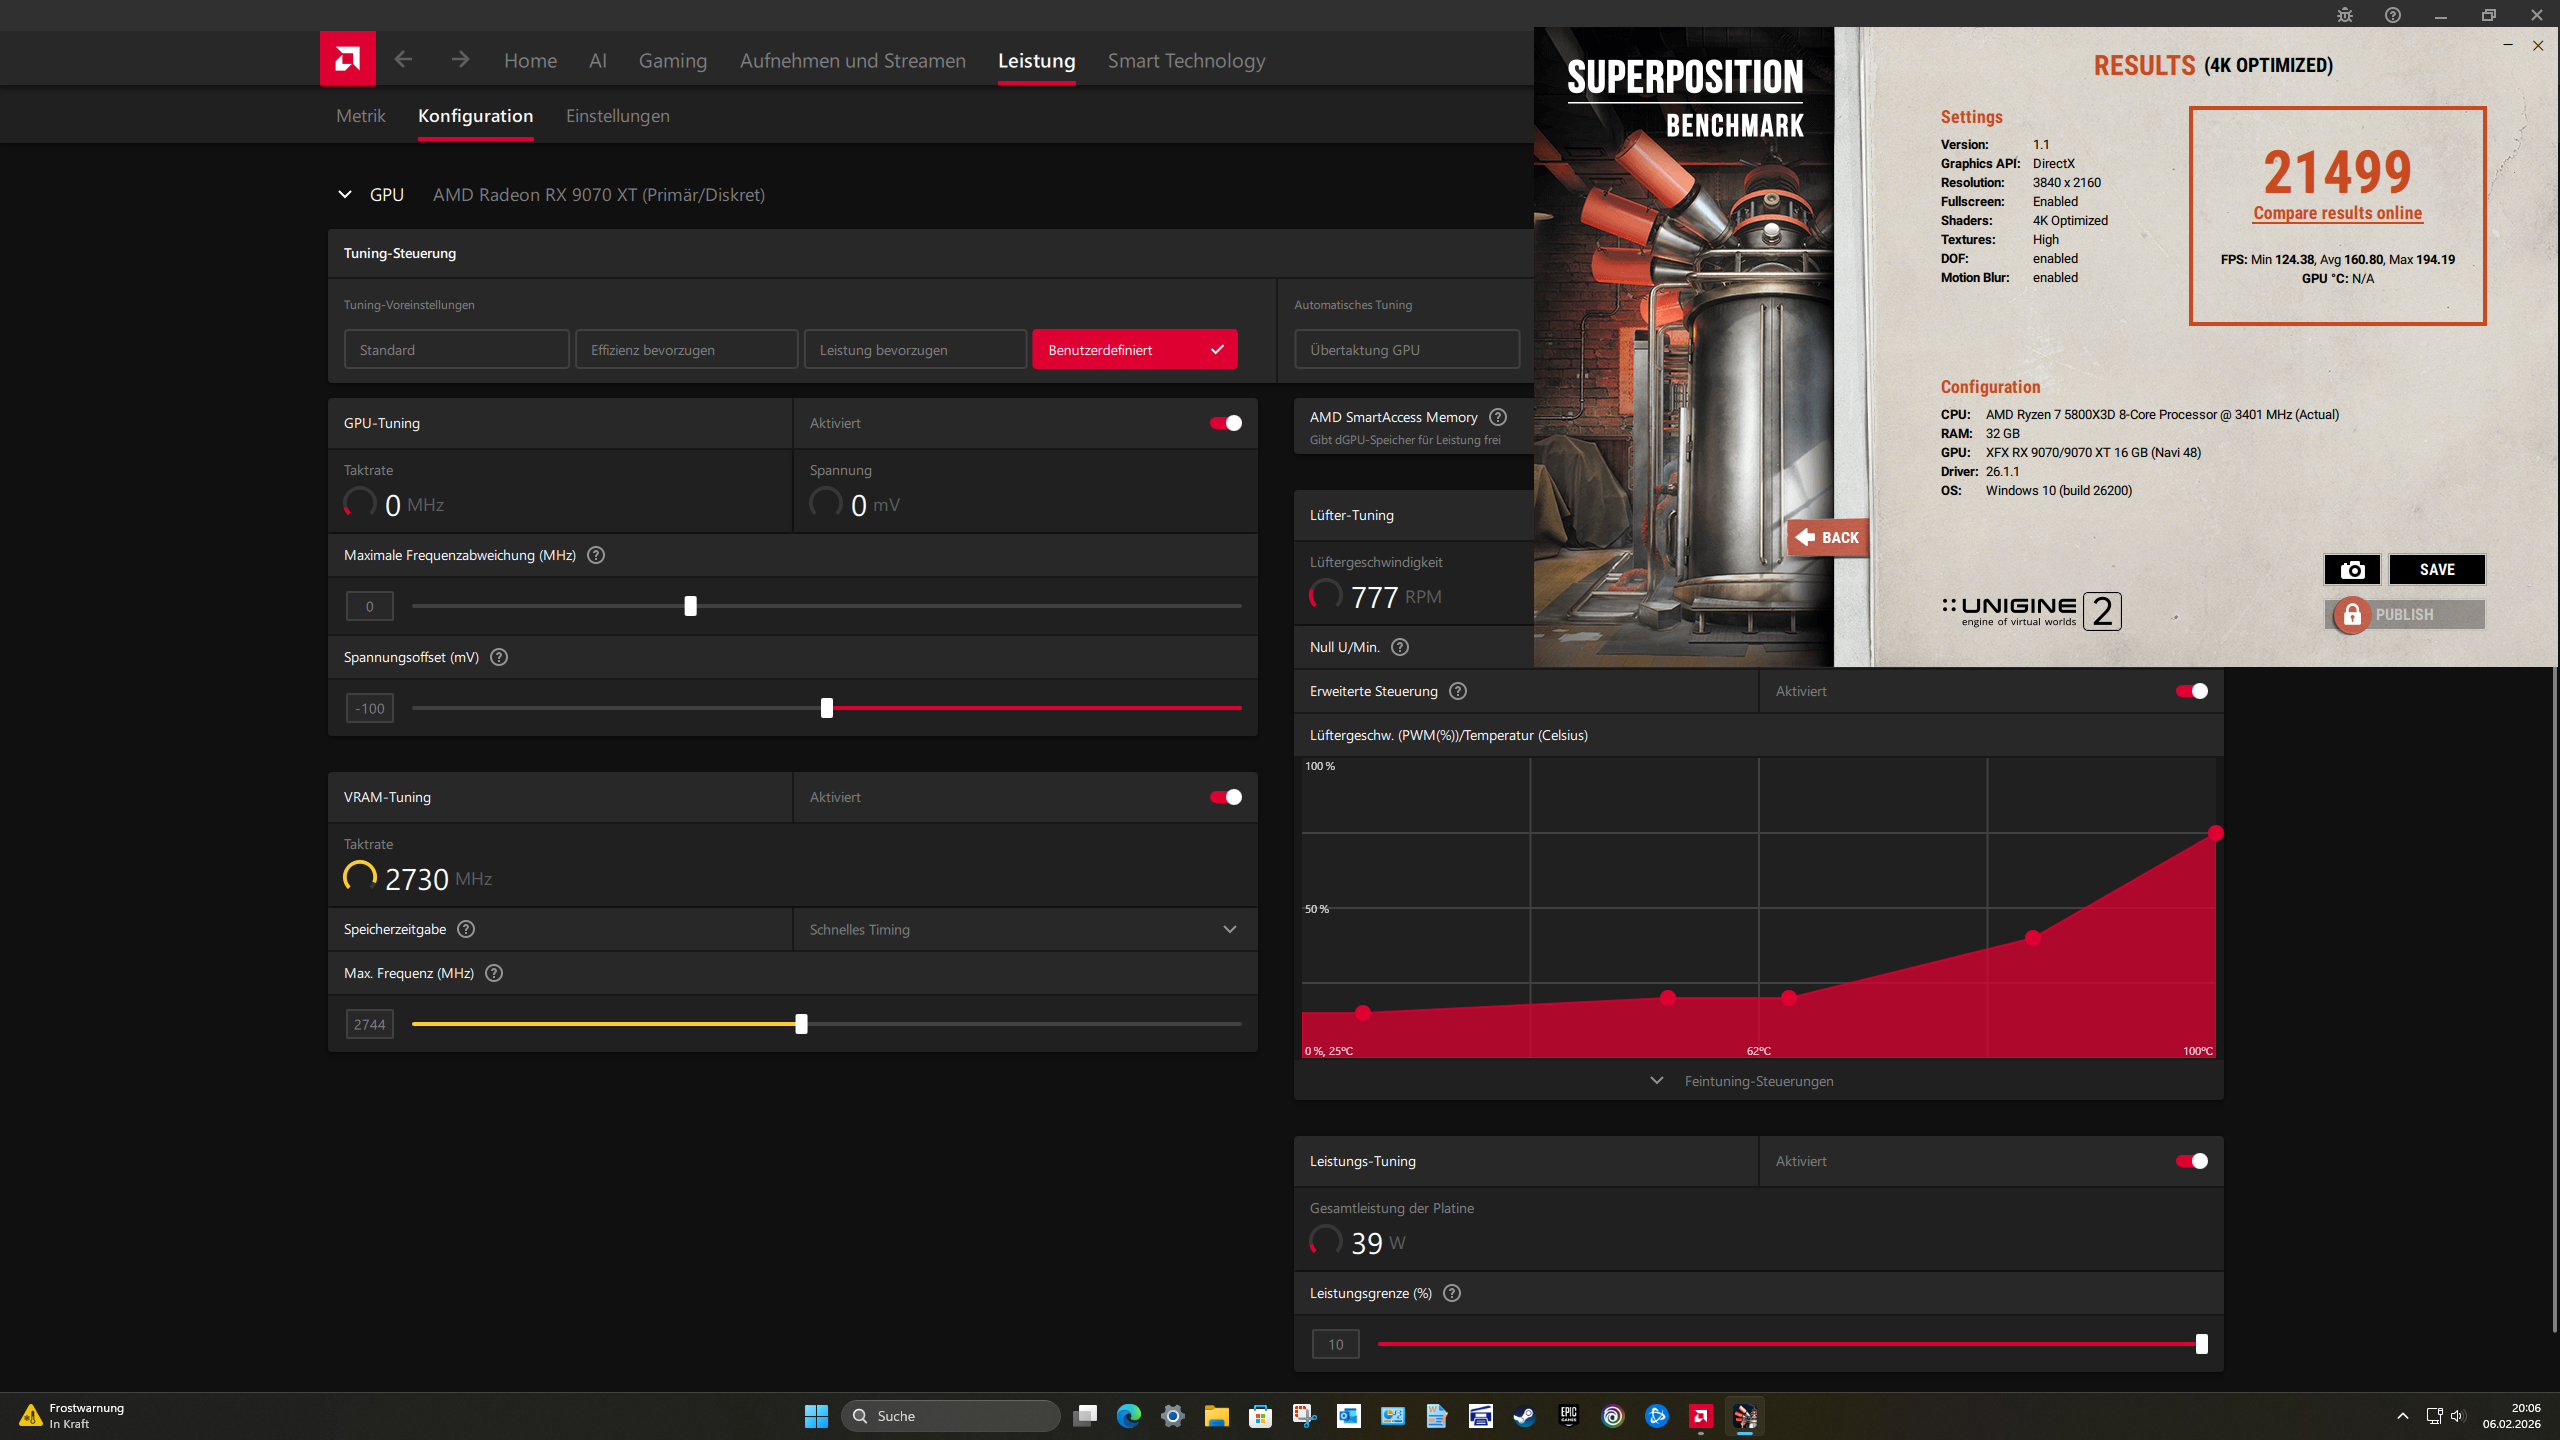Click the SAVE button in benchmark results
This screenshot has height=1440, width=2560.
(x=2436, y=569)
